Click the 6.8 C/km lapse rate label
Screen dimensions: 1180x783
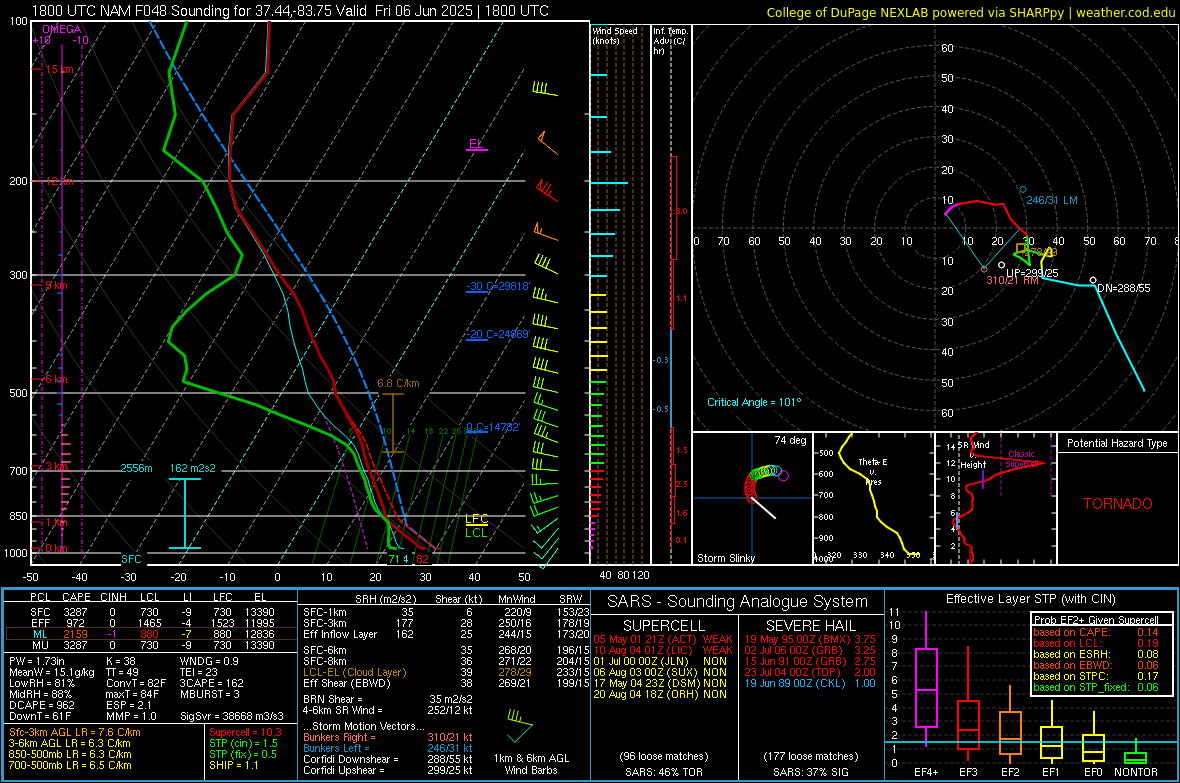tap(398, 383)
